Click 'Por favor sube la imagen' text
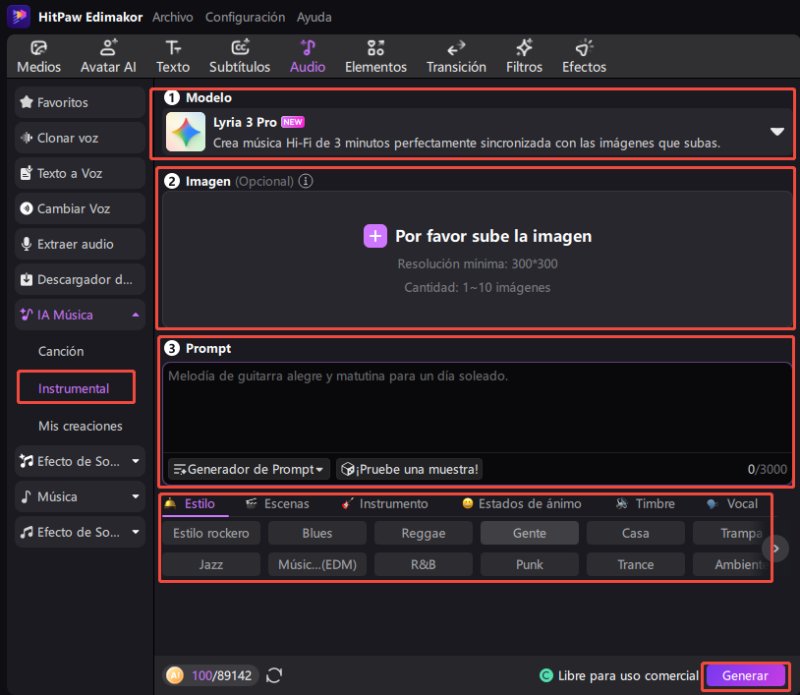This screenshot has height=695, width=800. [493, 236]
